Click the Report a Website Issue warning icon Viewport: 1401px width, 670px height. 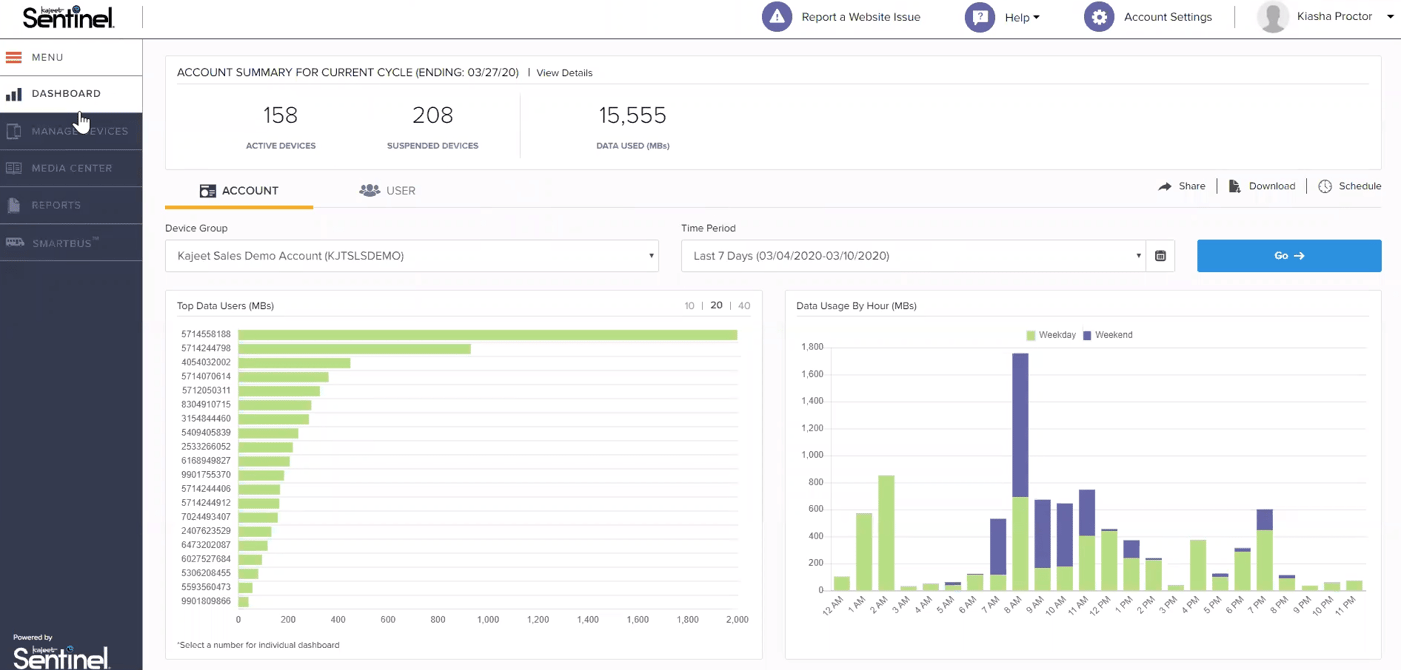click(777, 17)
